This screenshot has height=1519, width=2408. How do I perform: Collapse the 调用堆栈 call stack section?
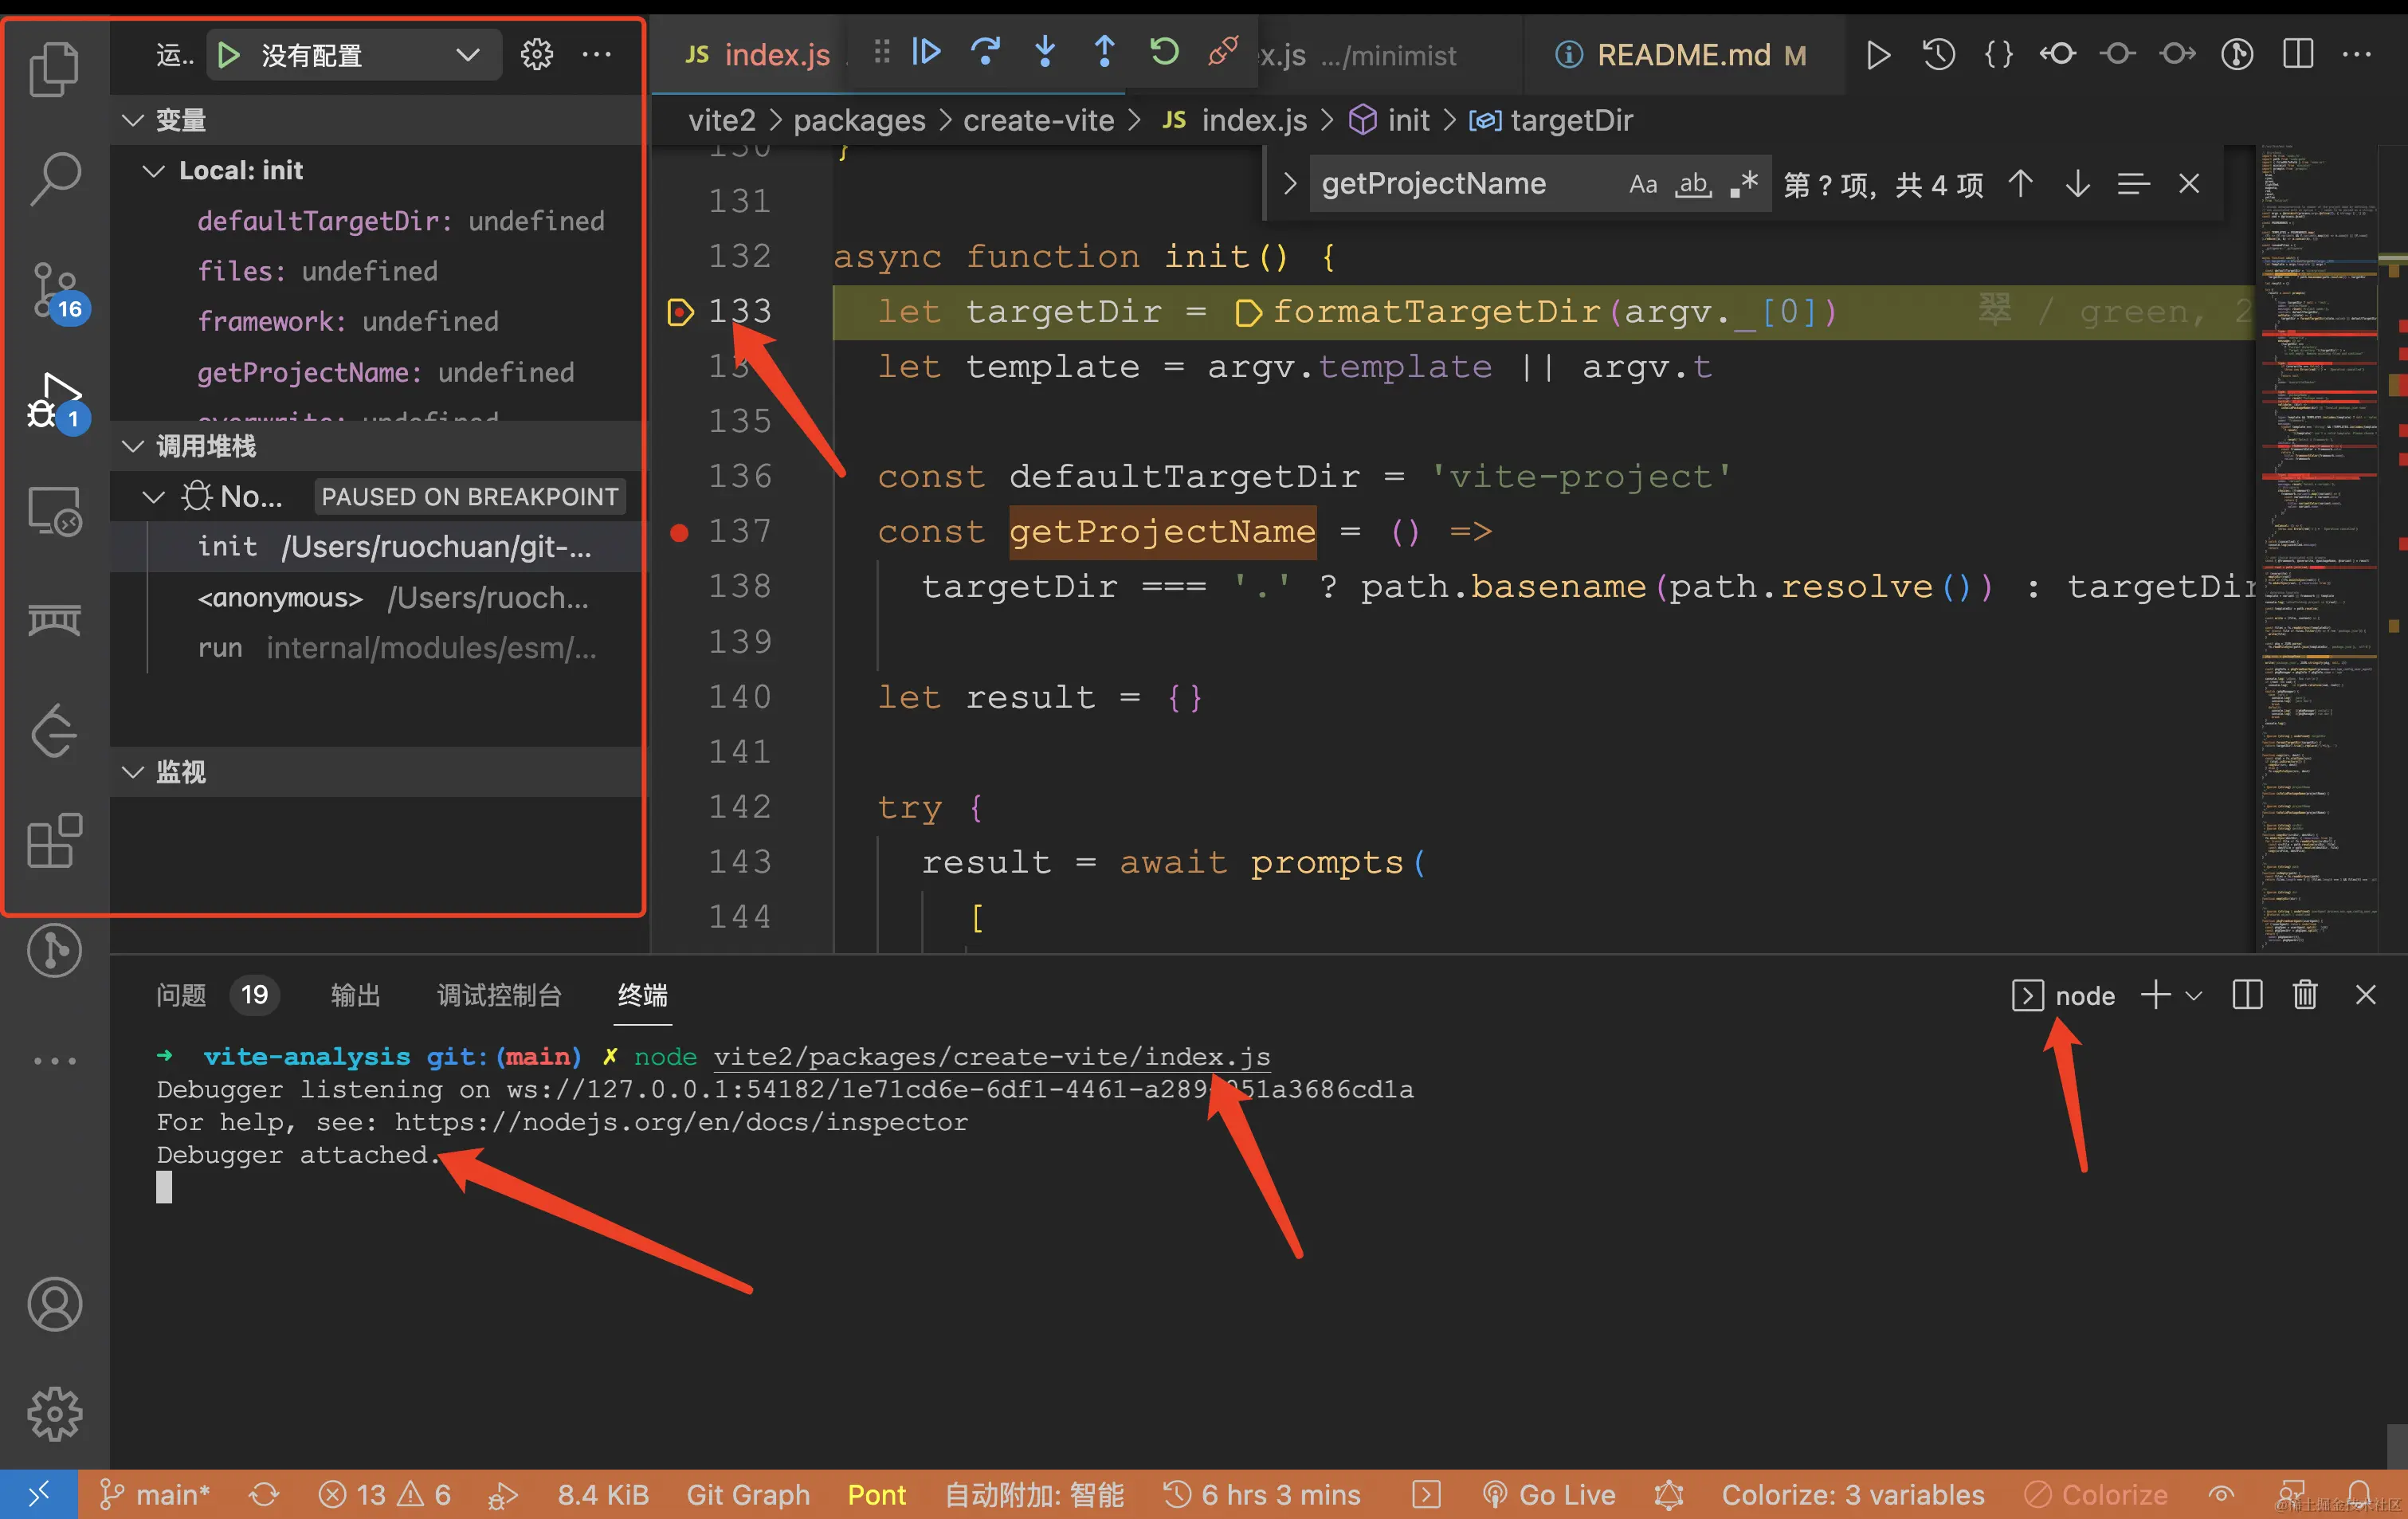click(x=133, y=446)
